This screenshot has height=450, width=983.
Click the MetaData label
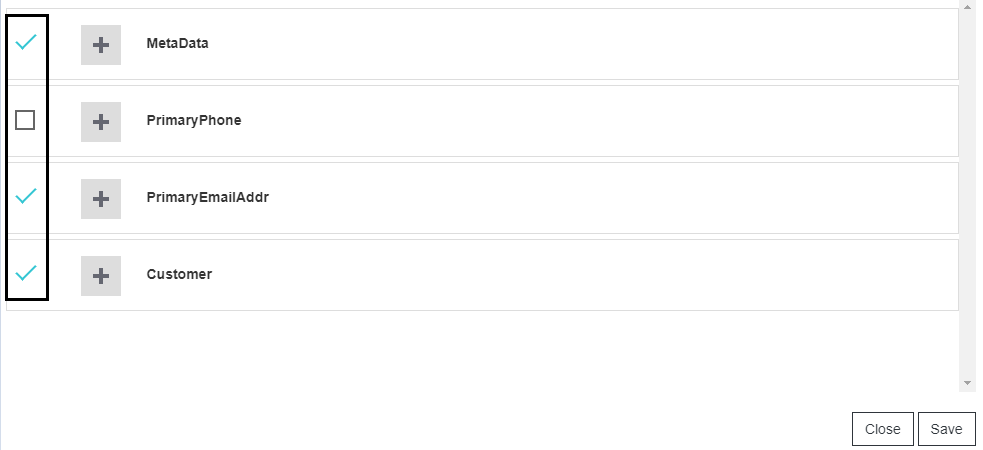pyautogui.click(x=177, y=44)
